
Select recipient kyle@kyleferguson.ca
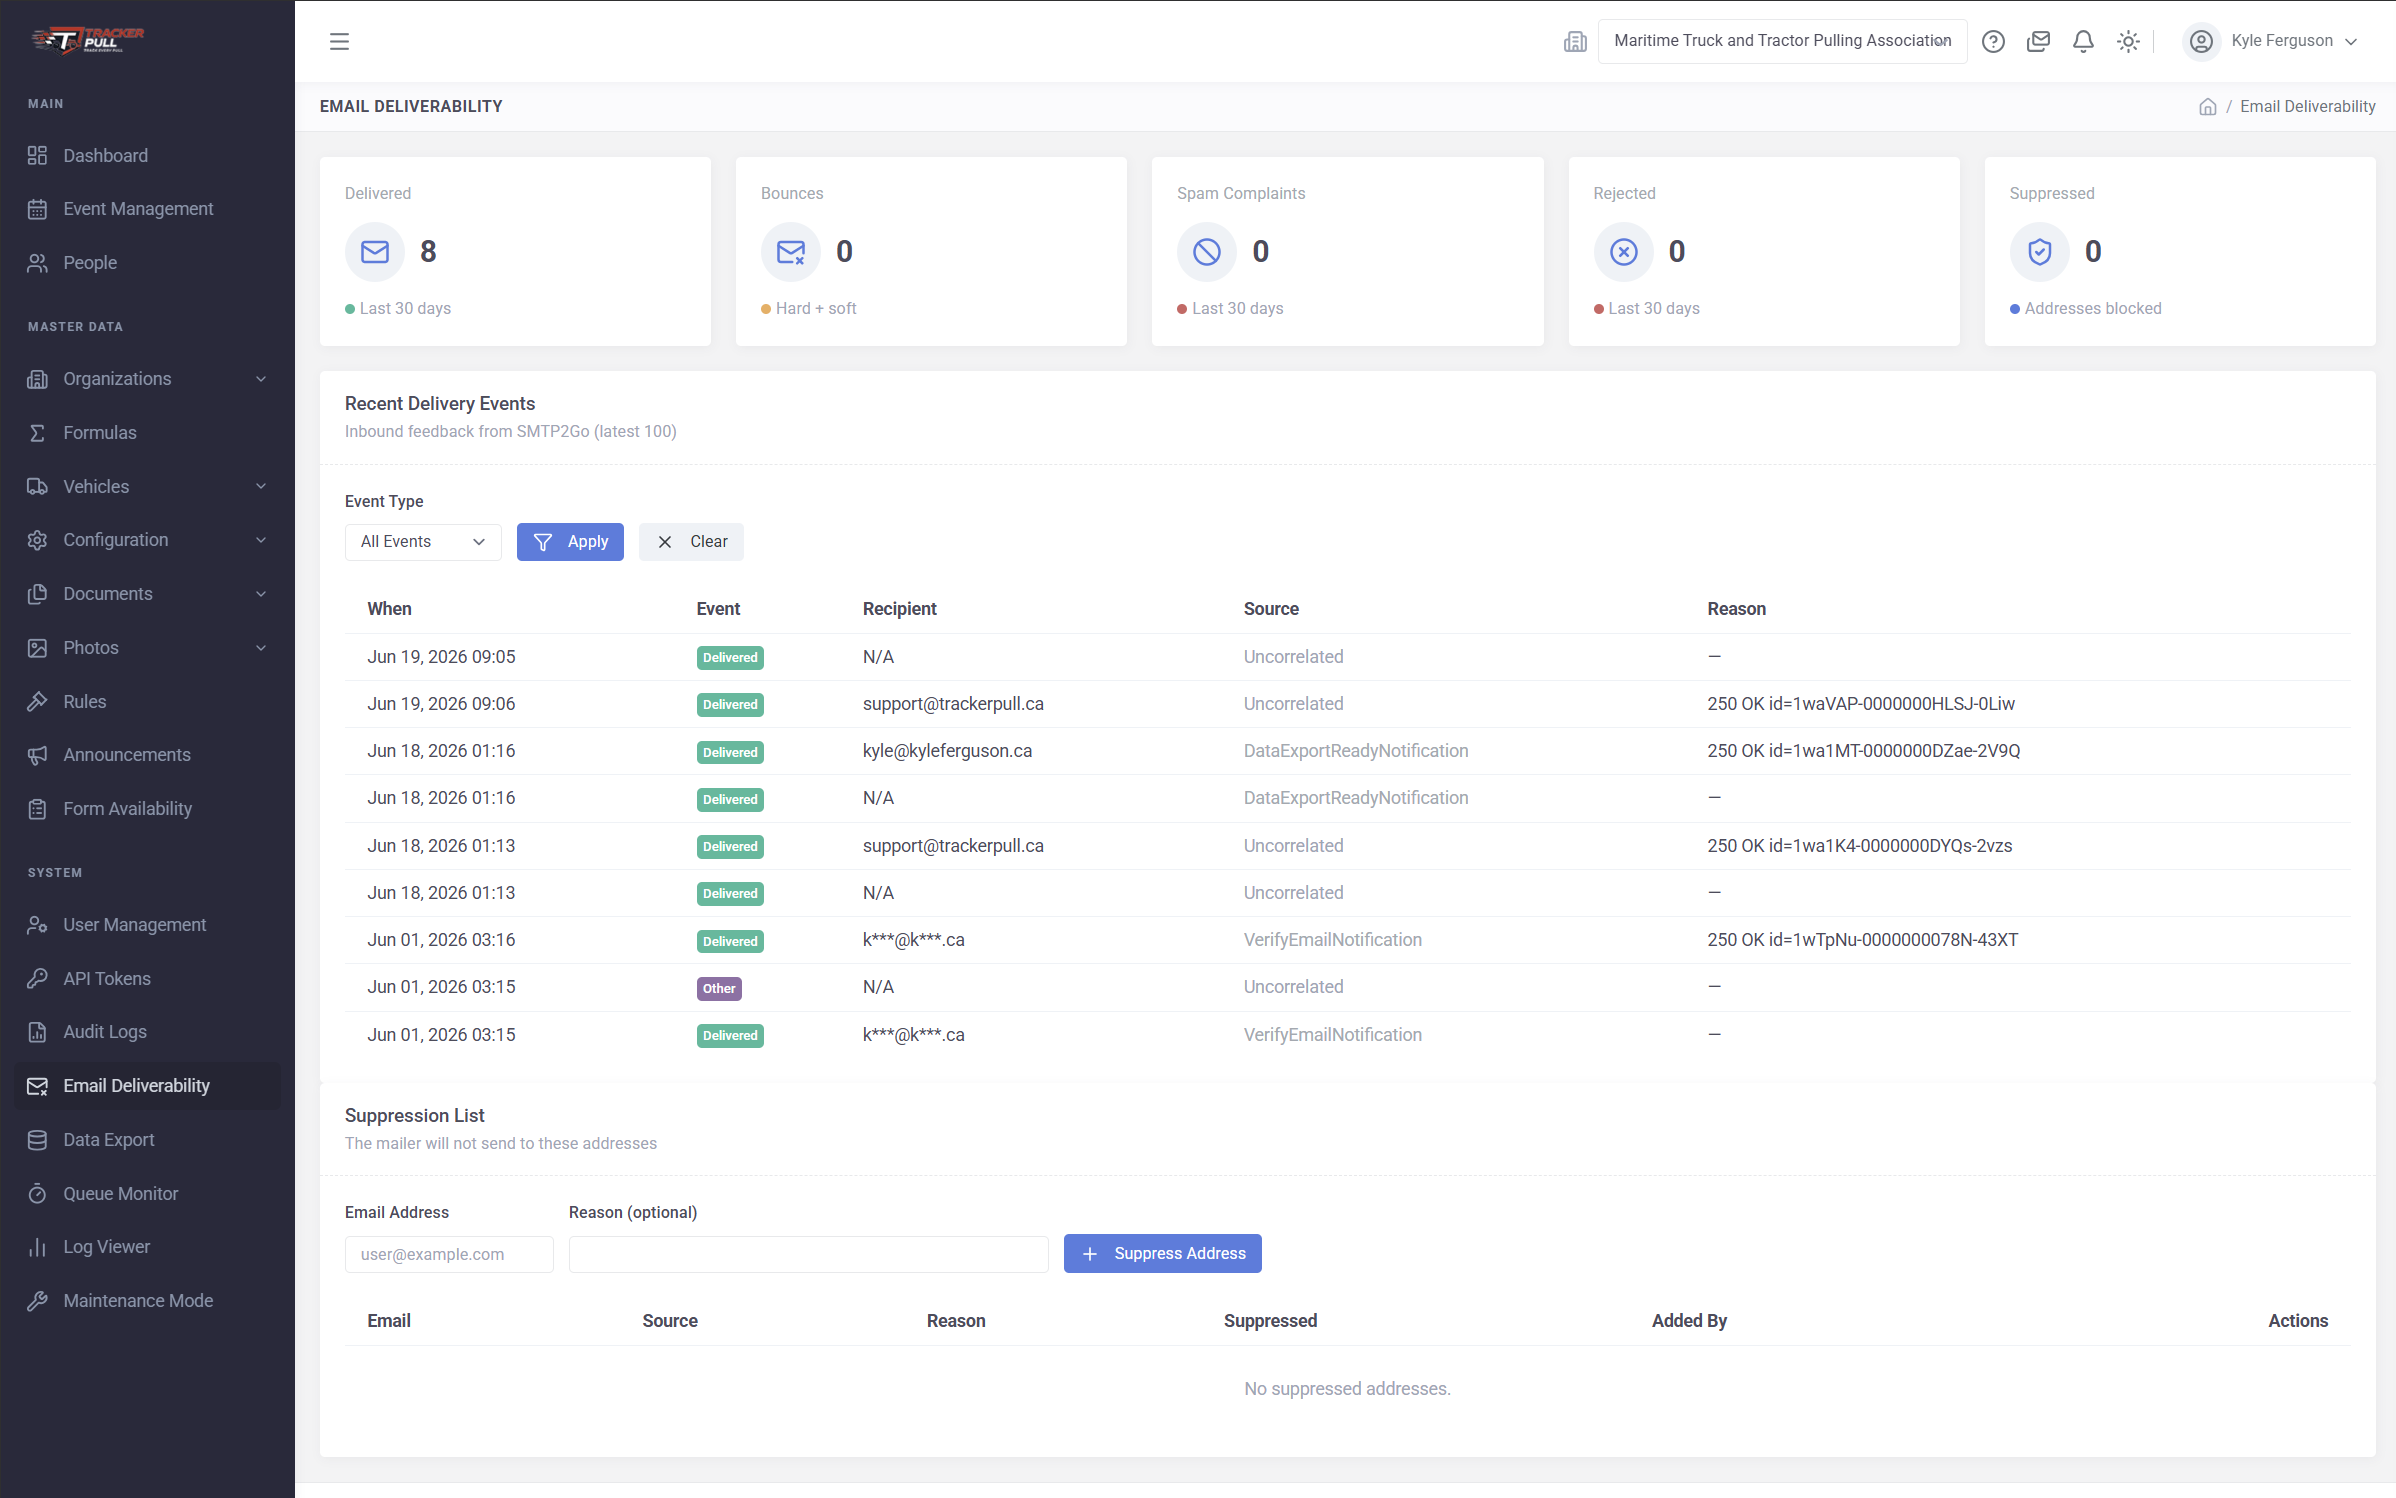tap(947, 751)
